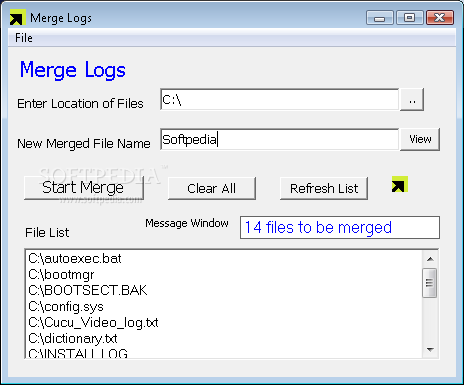This screenshot has height=385, width=464.
Task: Click the New Merged File Name field
Action: coord(279,139)
